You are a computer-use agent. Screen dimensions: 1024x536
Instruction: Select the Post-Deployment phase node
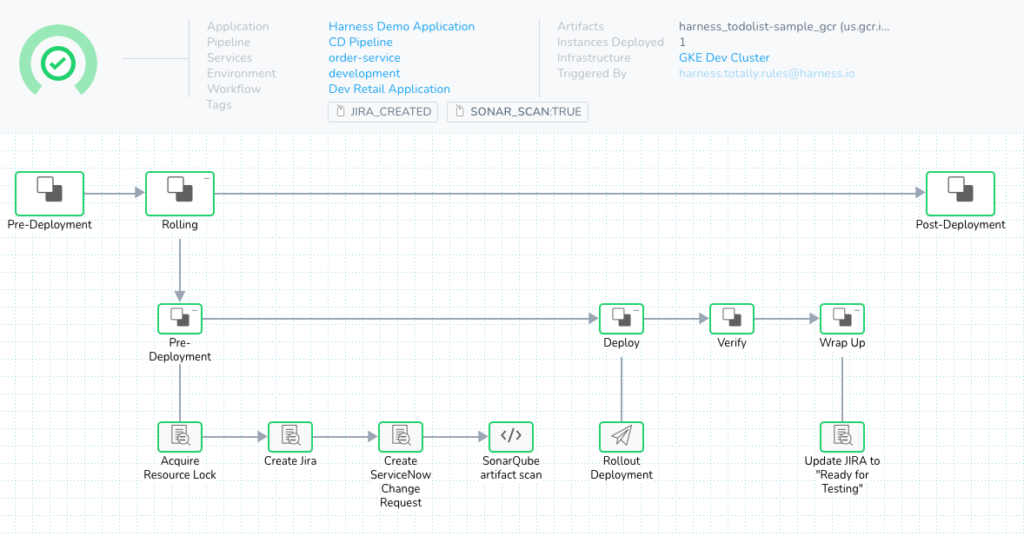(x=960, y=193)
